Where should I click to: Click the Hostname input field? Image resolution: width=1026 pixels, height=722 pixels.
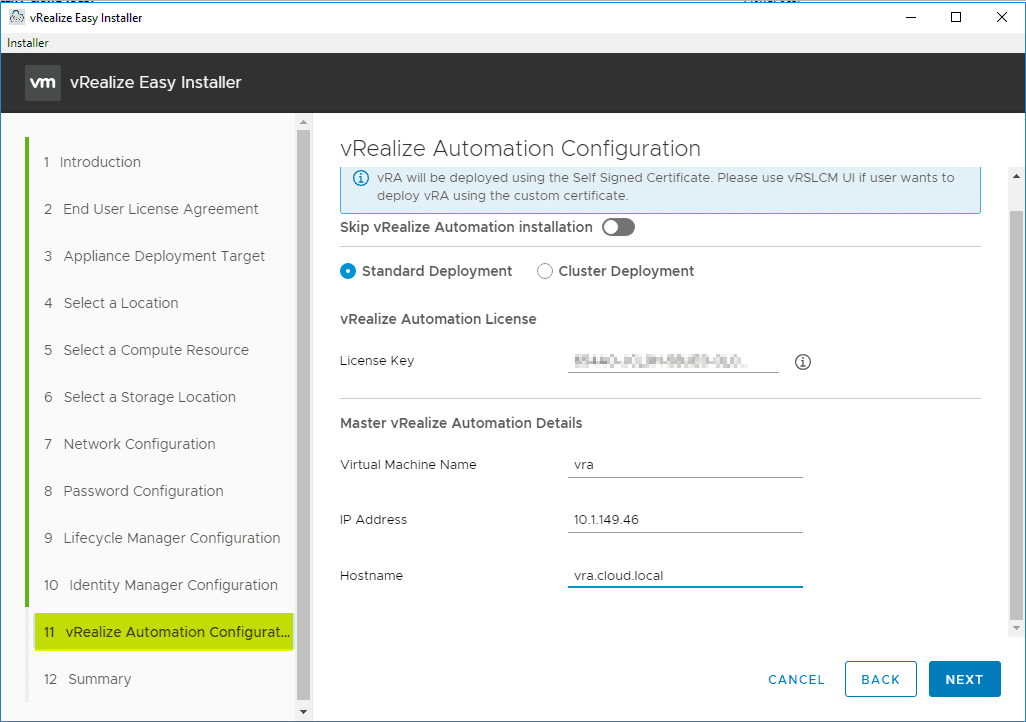[684, 576]
